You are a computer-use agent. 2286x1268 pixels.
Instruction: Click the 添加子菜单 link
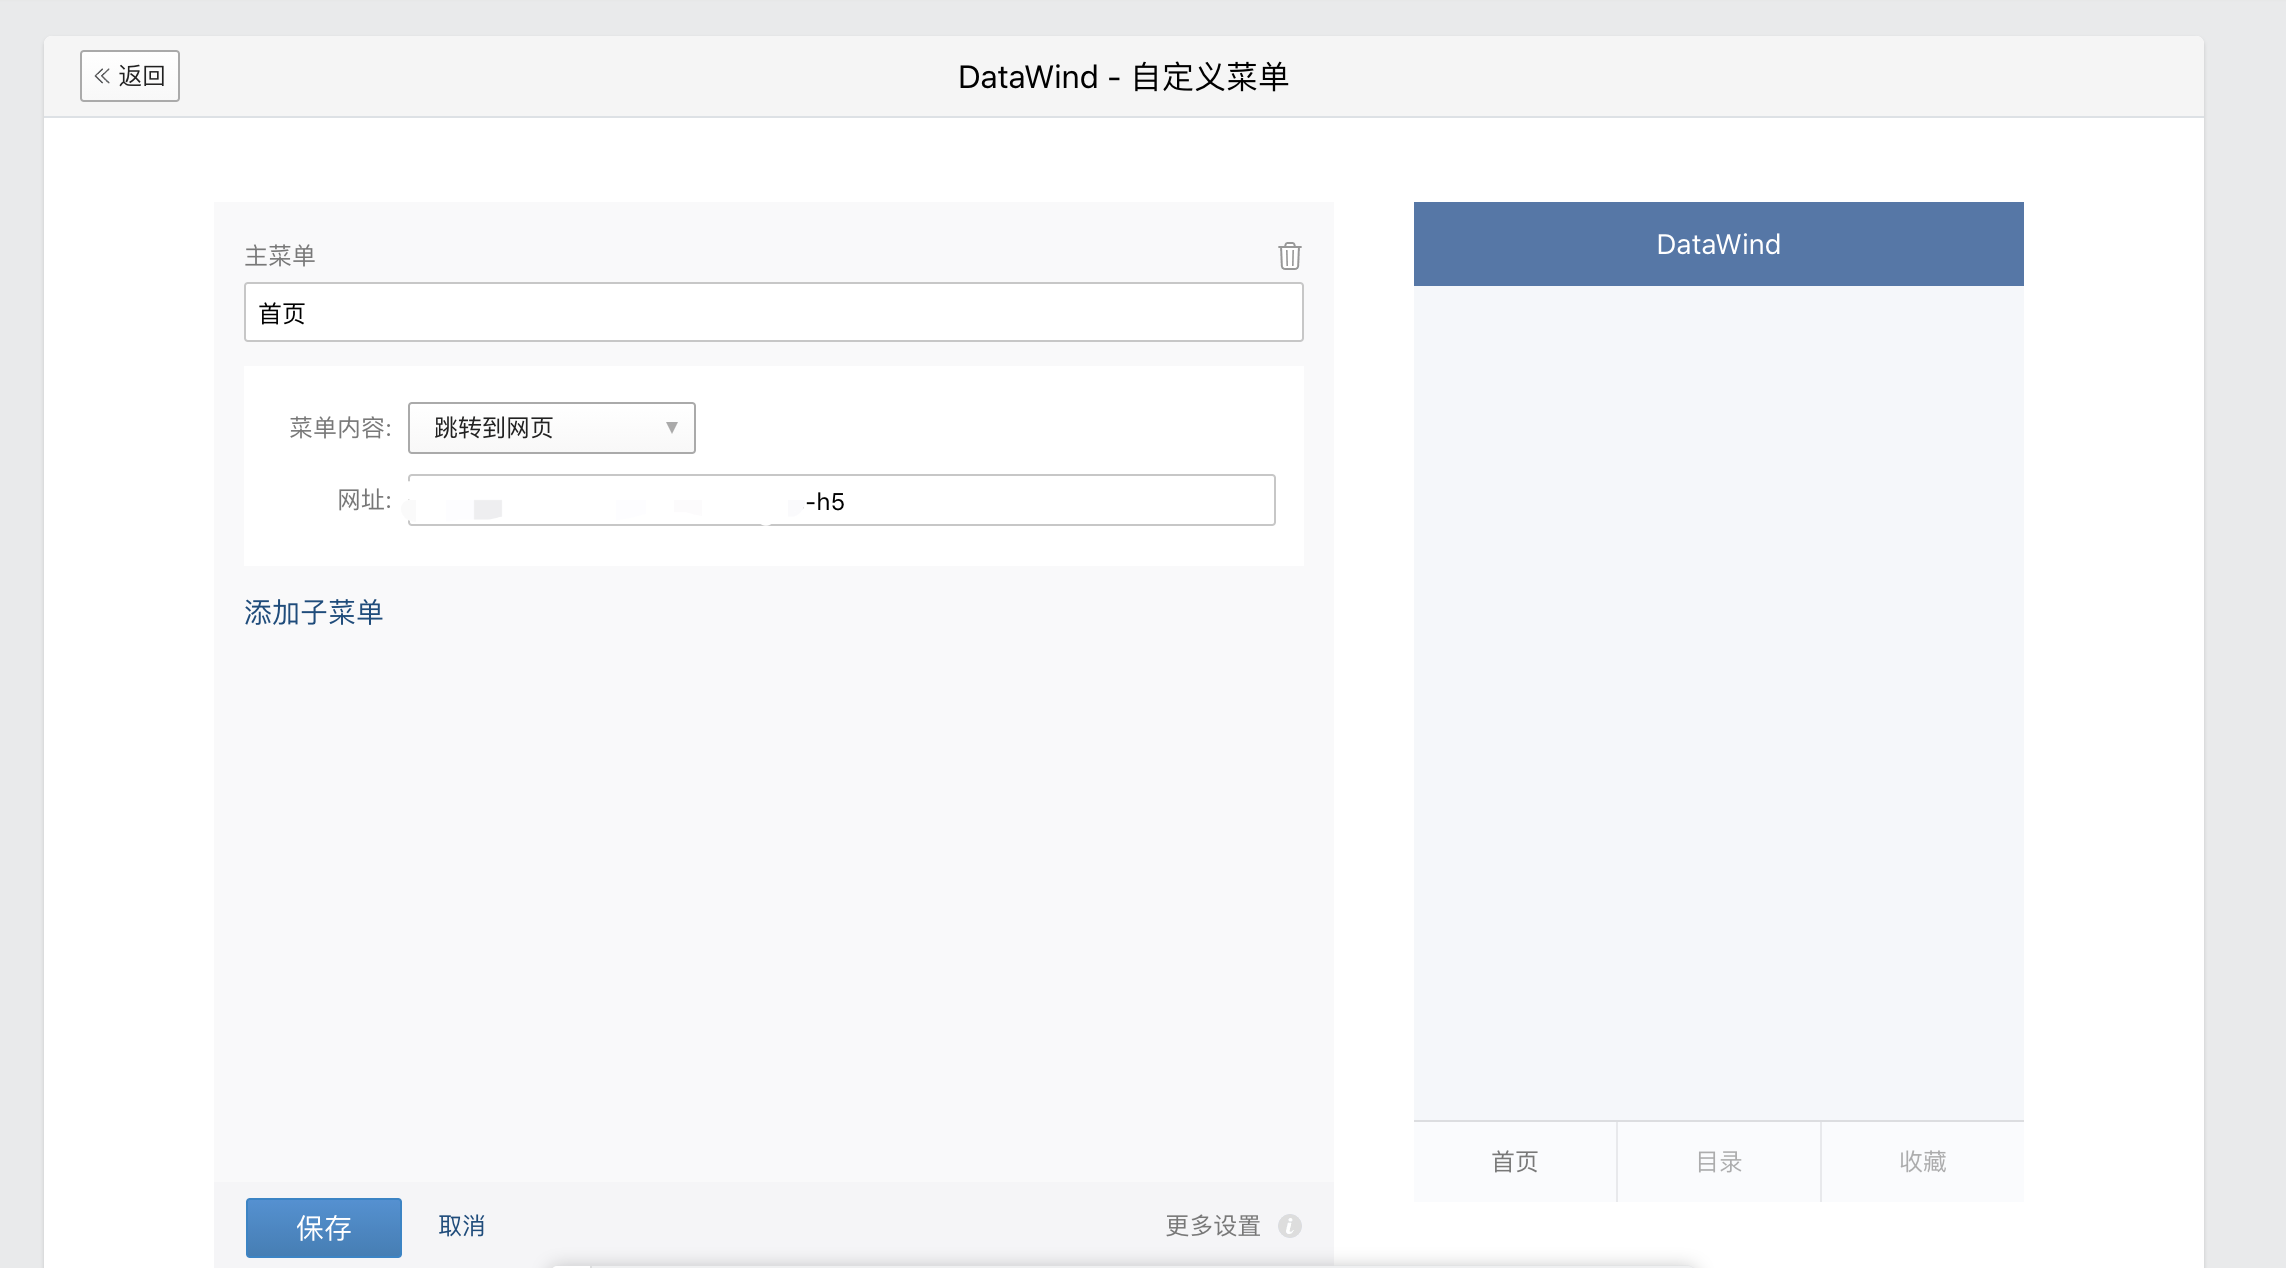[313, 612]
